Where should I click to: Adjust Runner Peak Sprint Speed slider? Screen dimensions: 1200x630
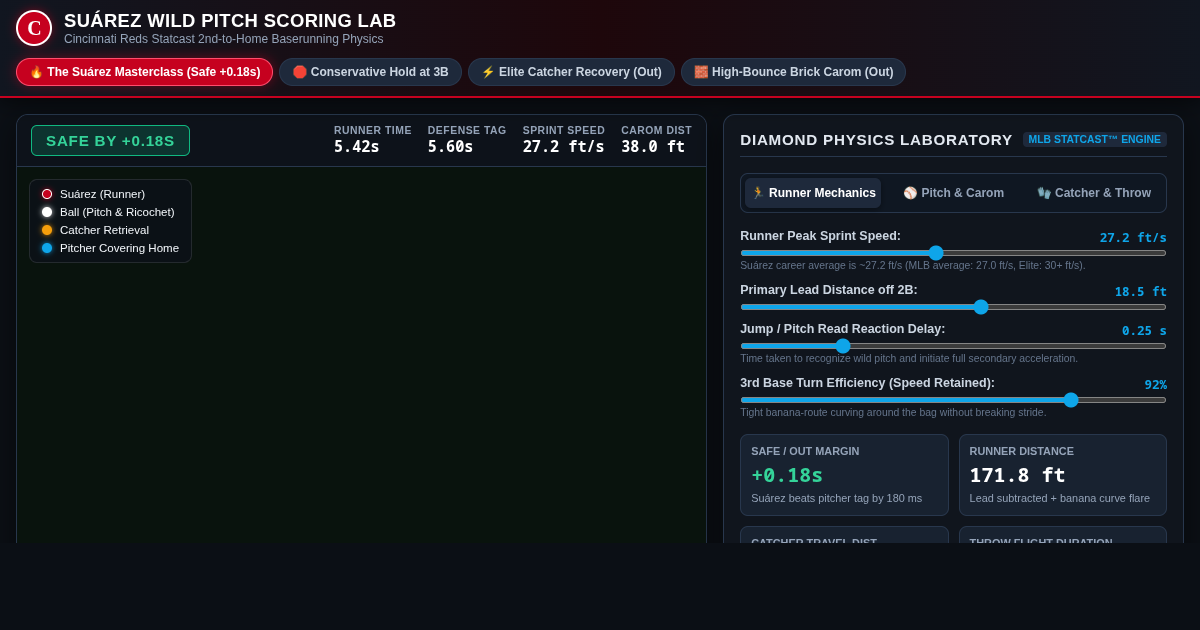953,253
